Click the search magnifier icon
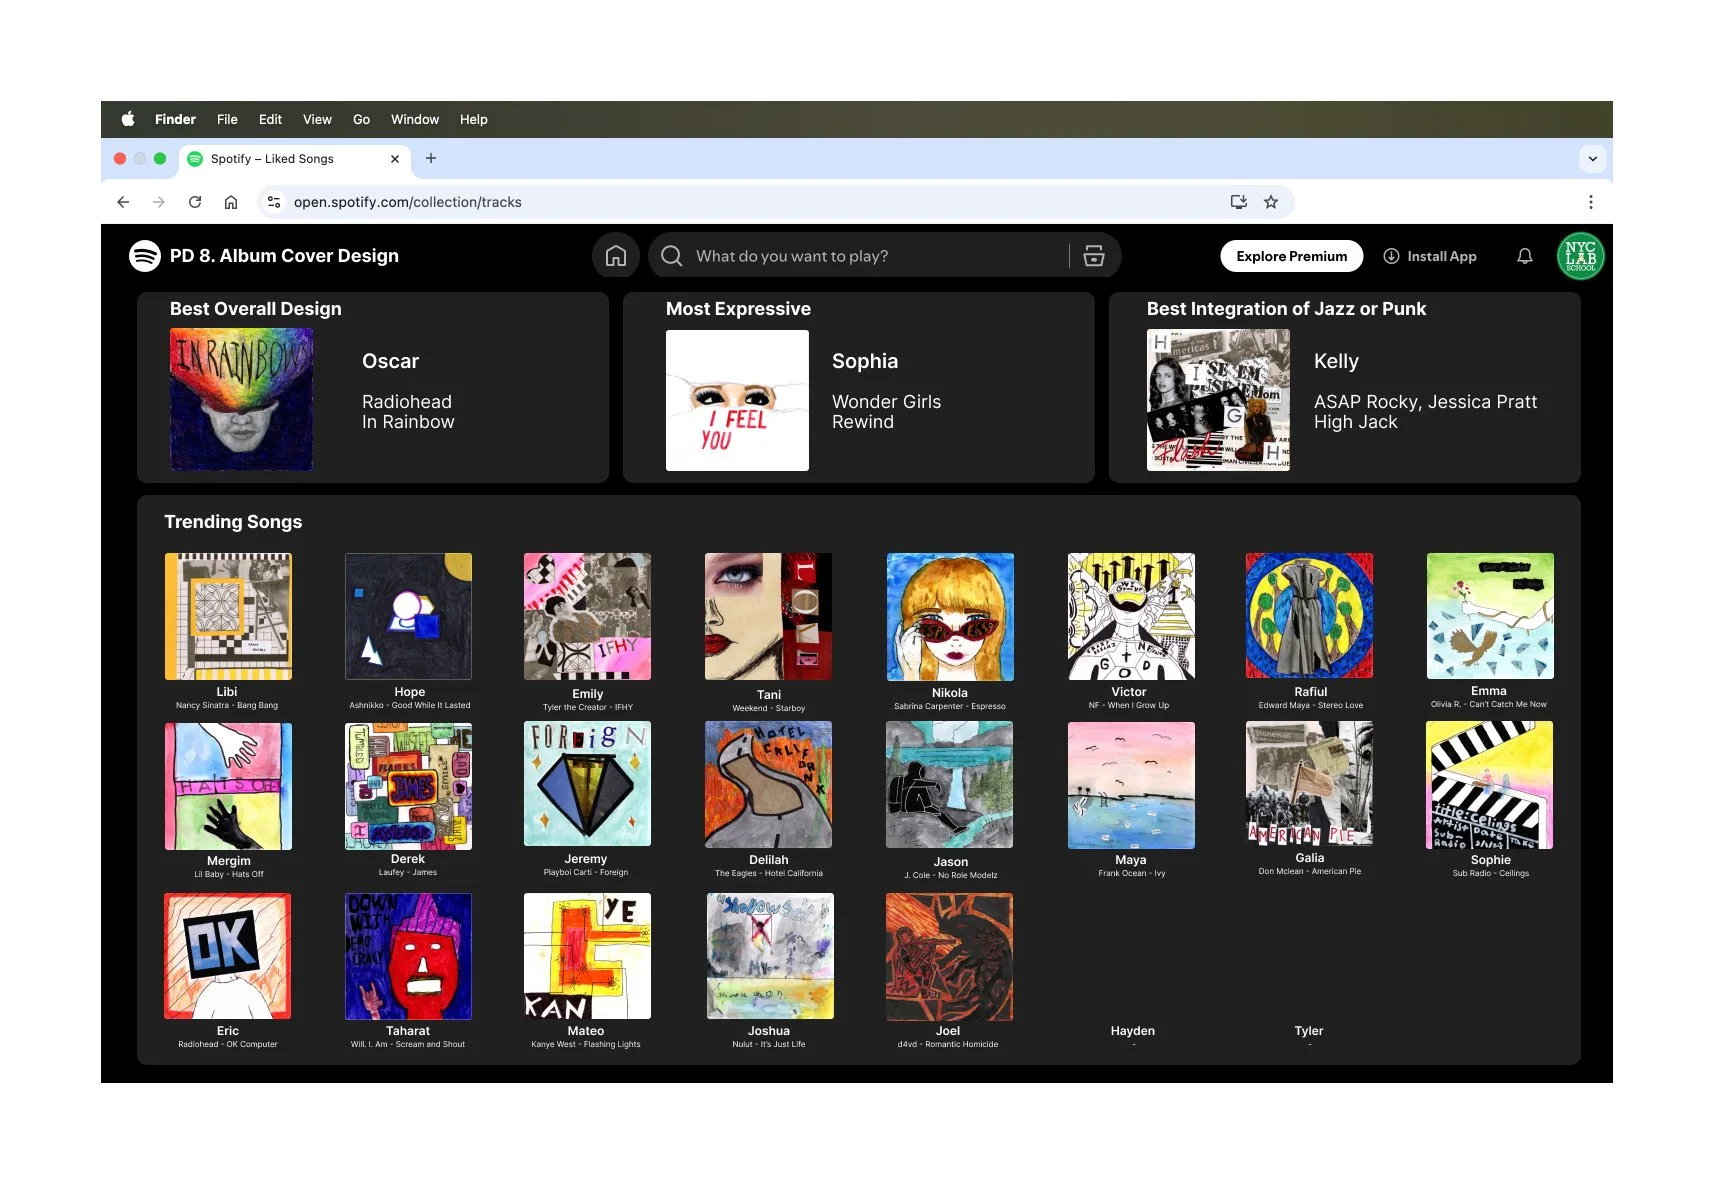Image resolution: width=1714 pixels, height=1184 pixels. pyautogui.click(x=672, y=256)
